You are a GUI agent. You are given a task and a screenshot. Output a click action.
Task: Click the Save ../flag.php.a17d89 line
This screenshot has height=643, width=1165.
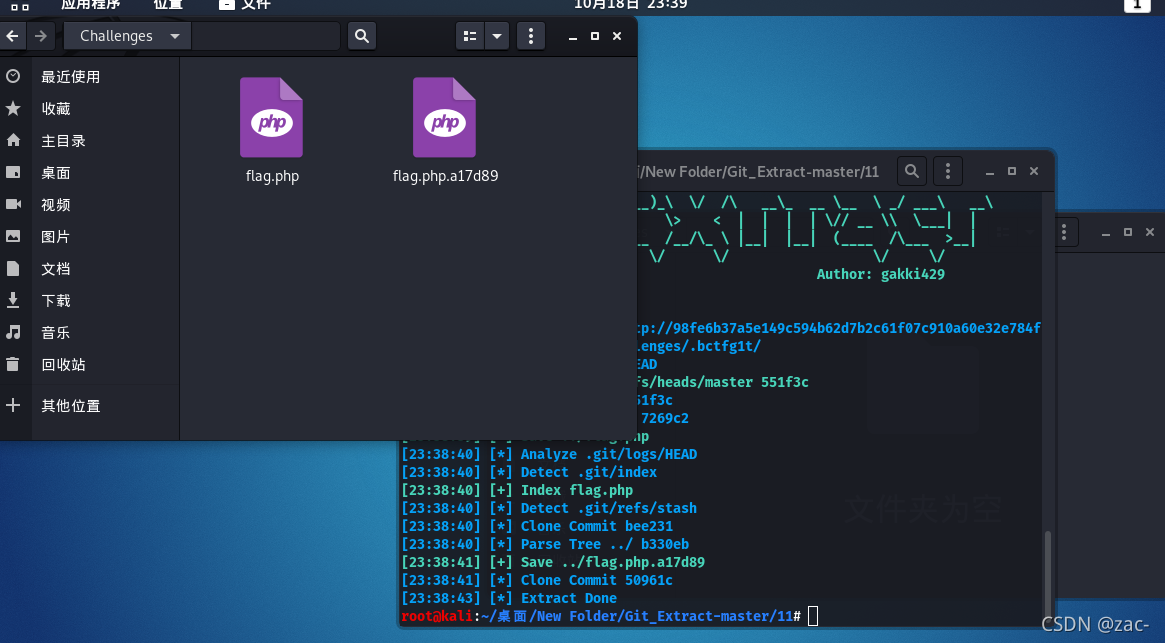[553, 562]
